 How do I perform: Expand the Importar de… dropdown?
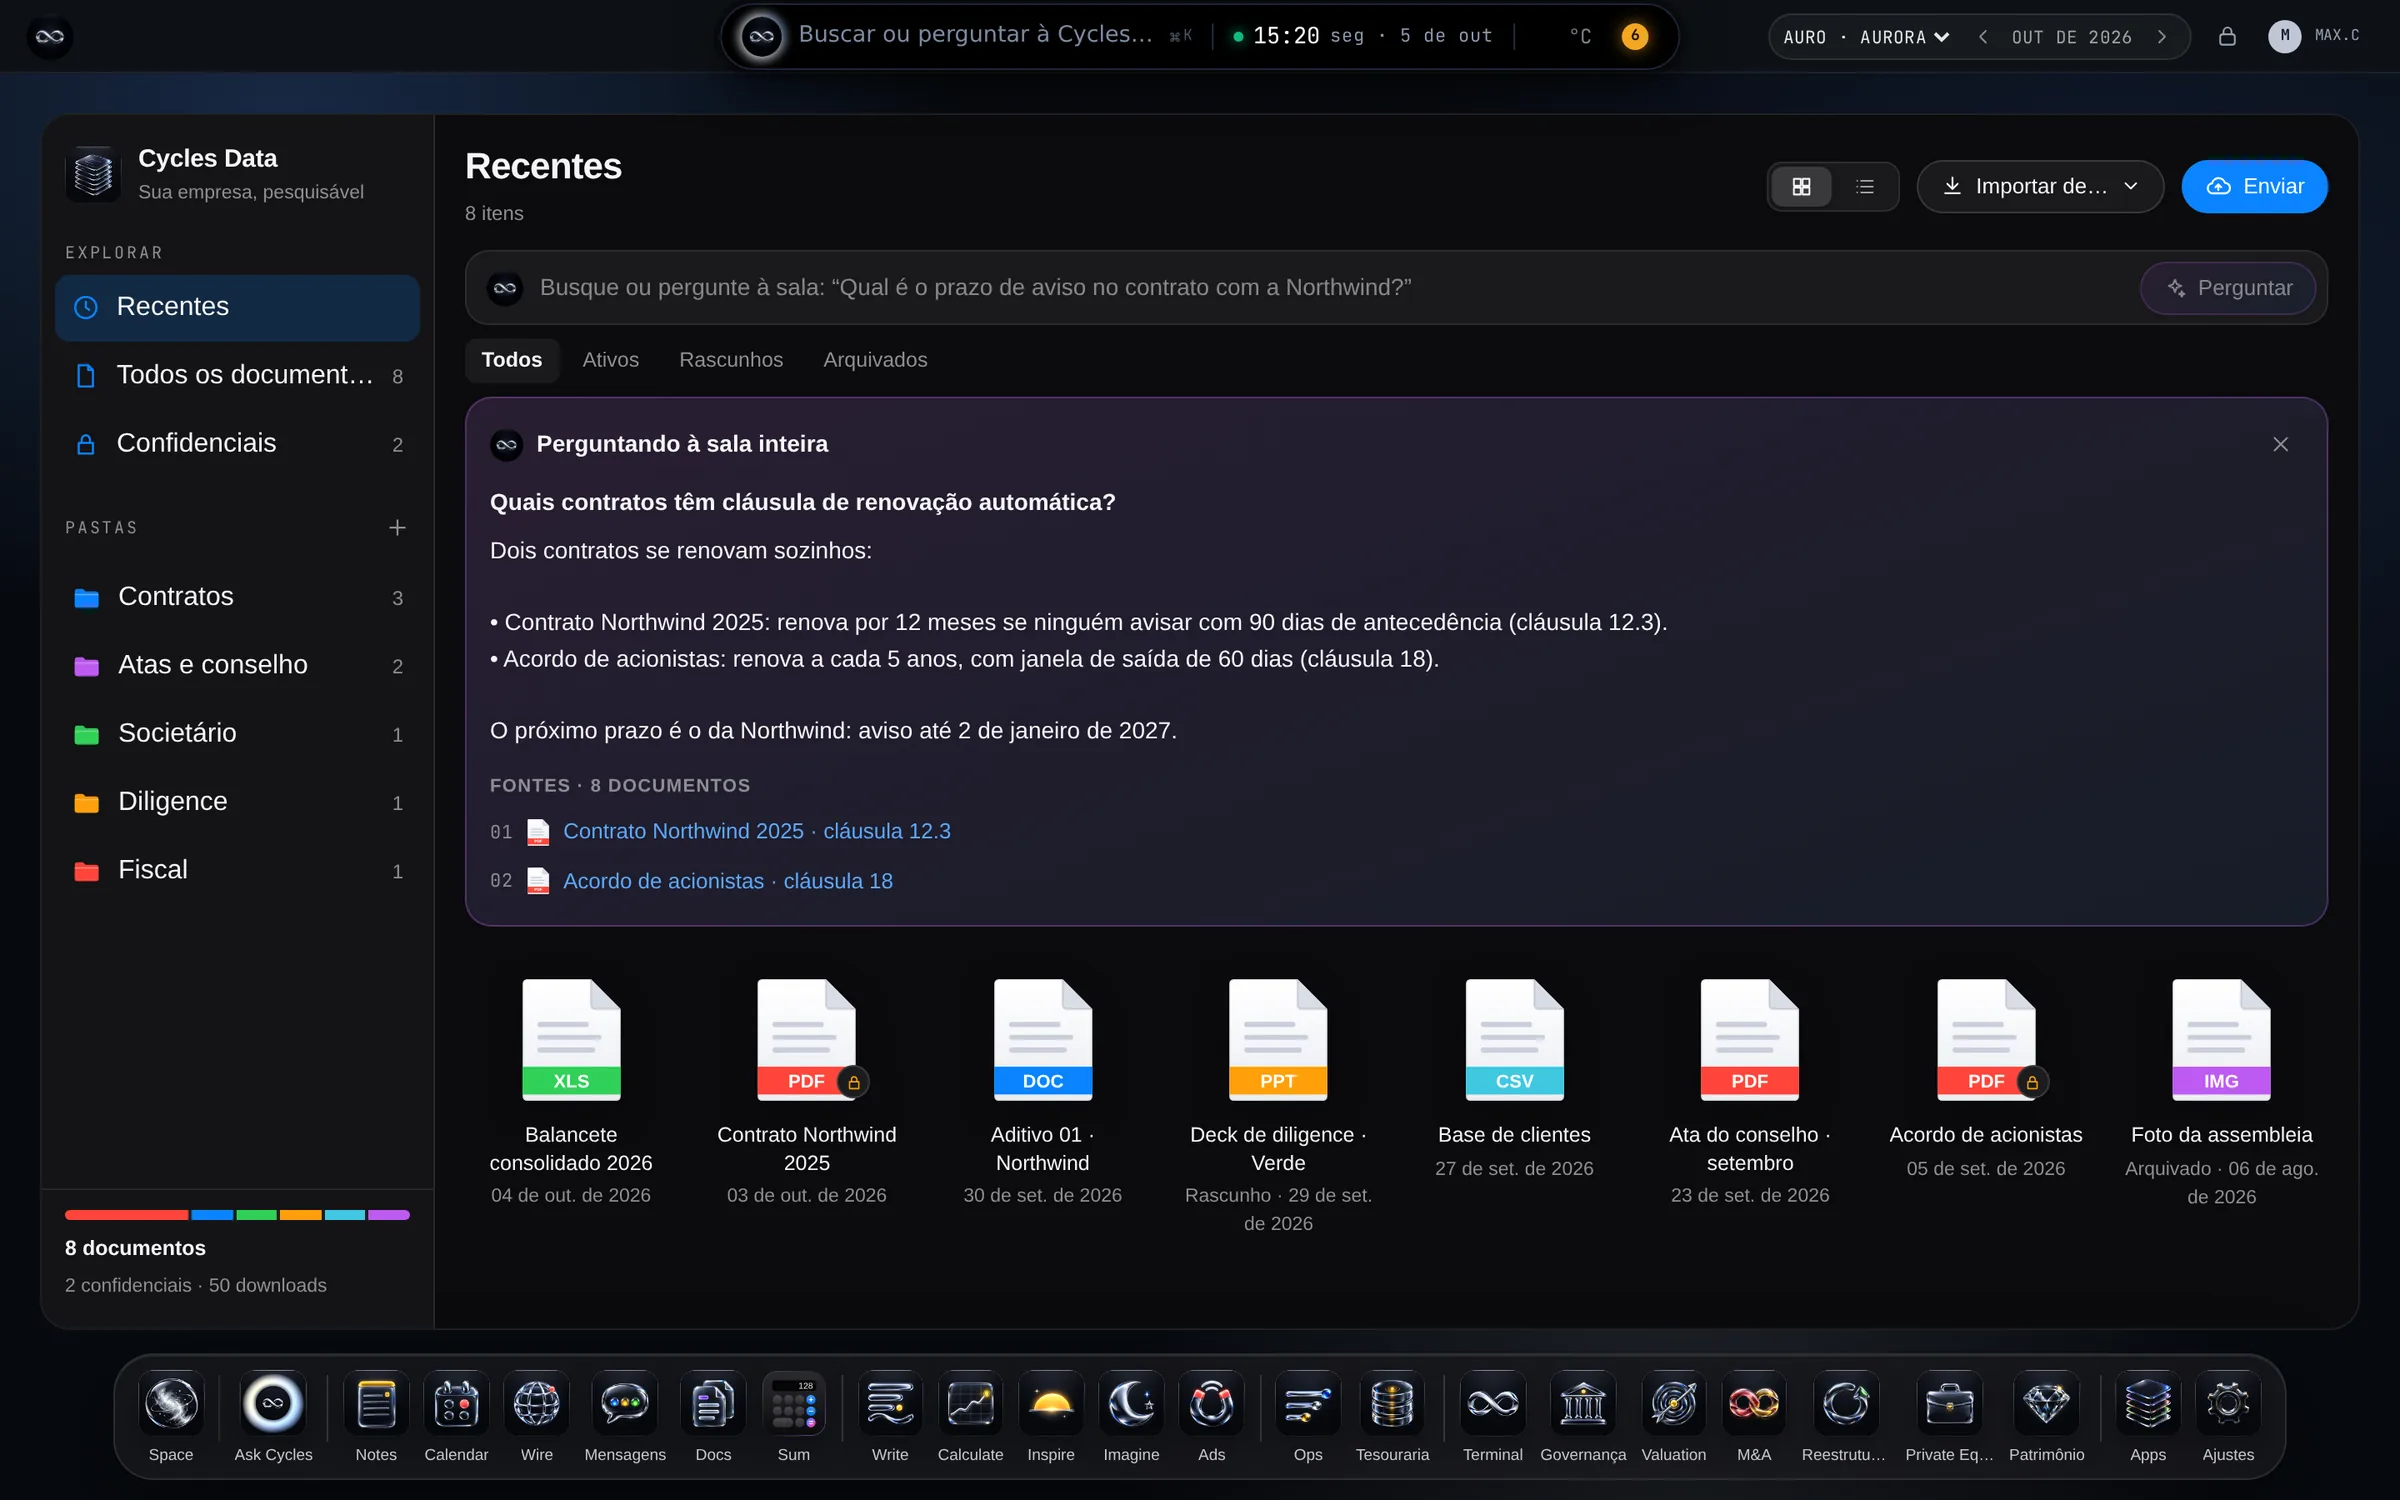[2040, 186]
